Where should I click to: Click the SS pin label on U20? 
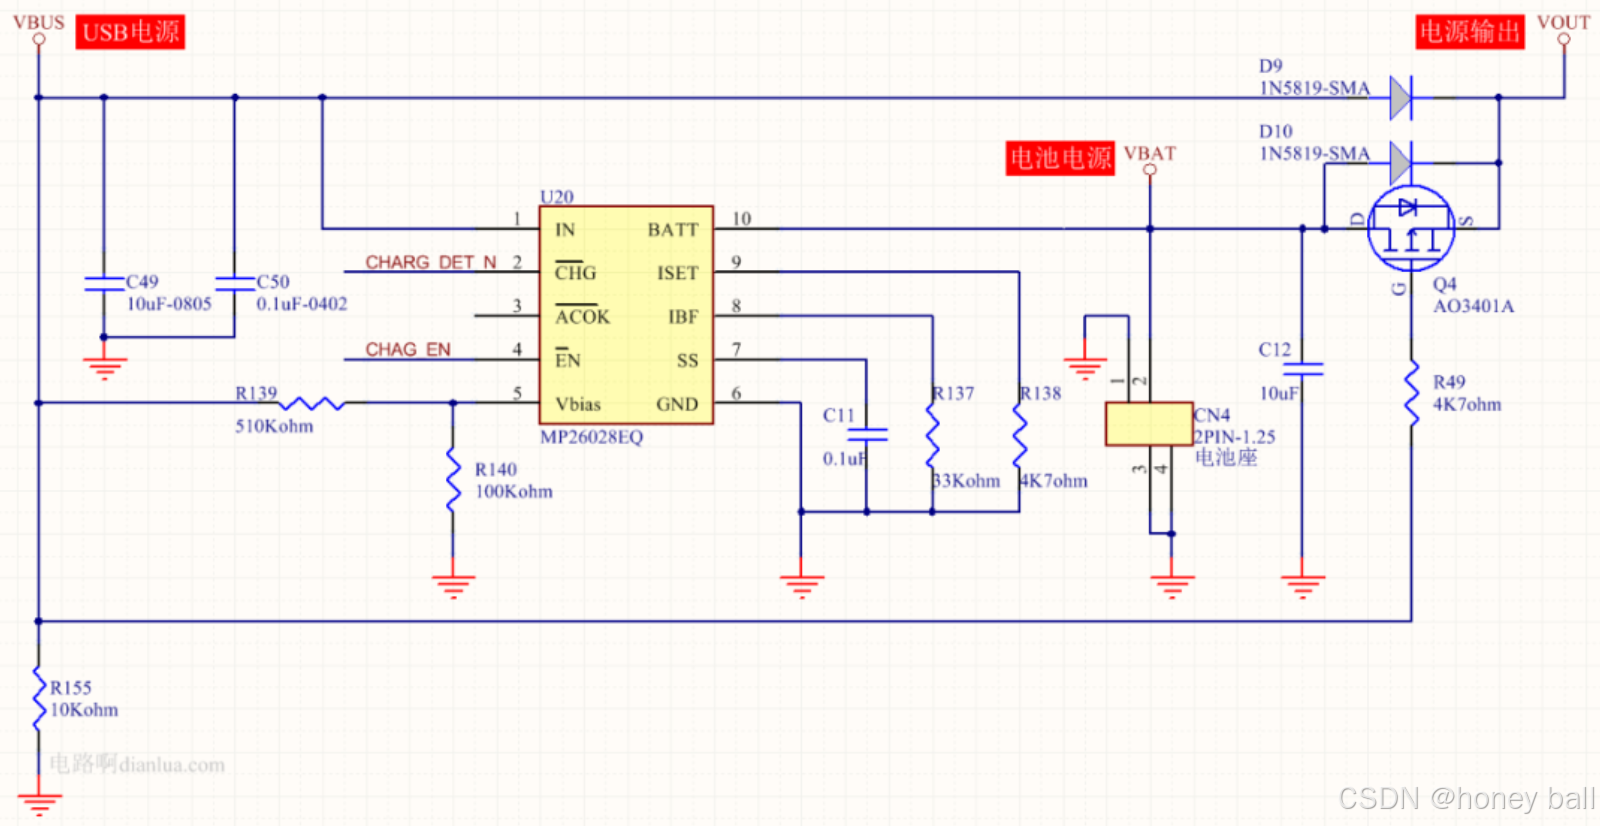click(x=687, y=361)
